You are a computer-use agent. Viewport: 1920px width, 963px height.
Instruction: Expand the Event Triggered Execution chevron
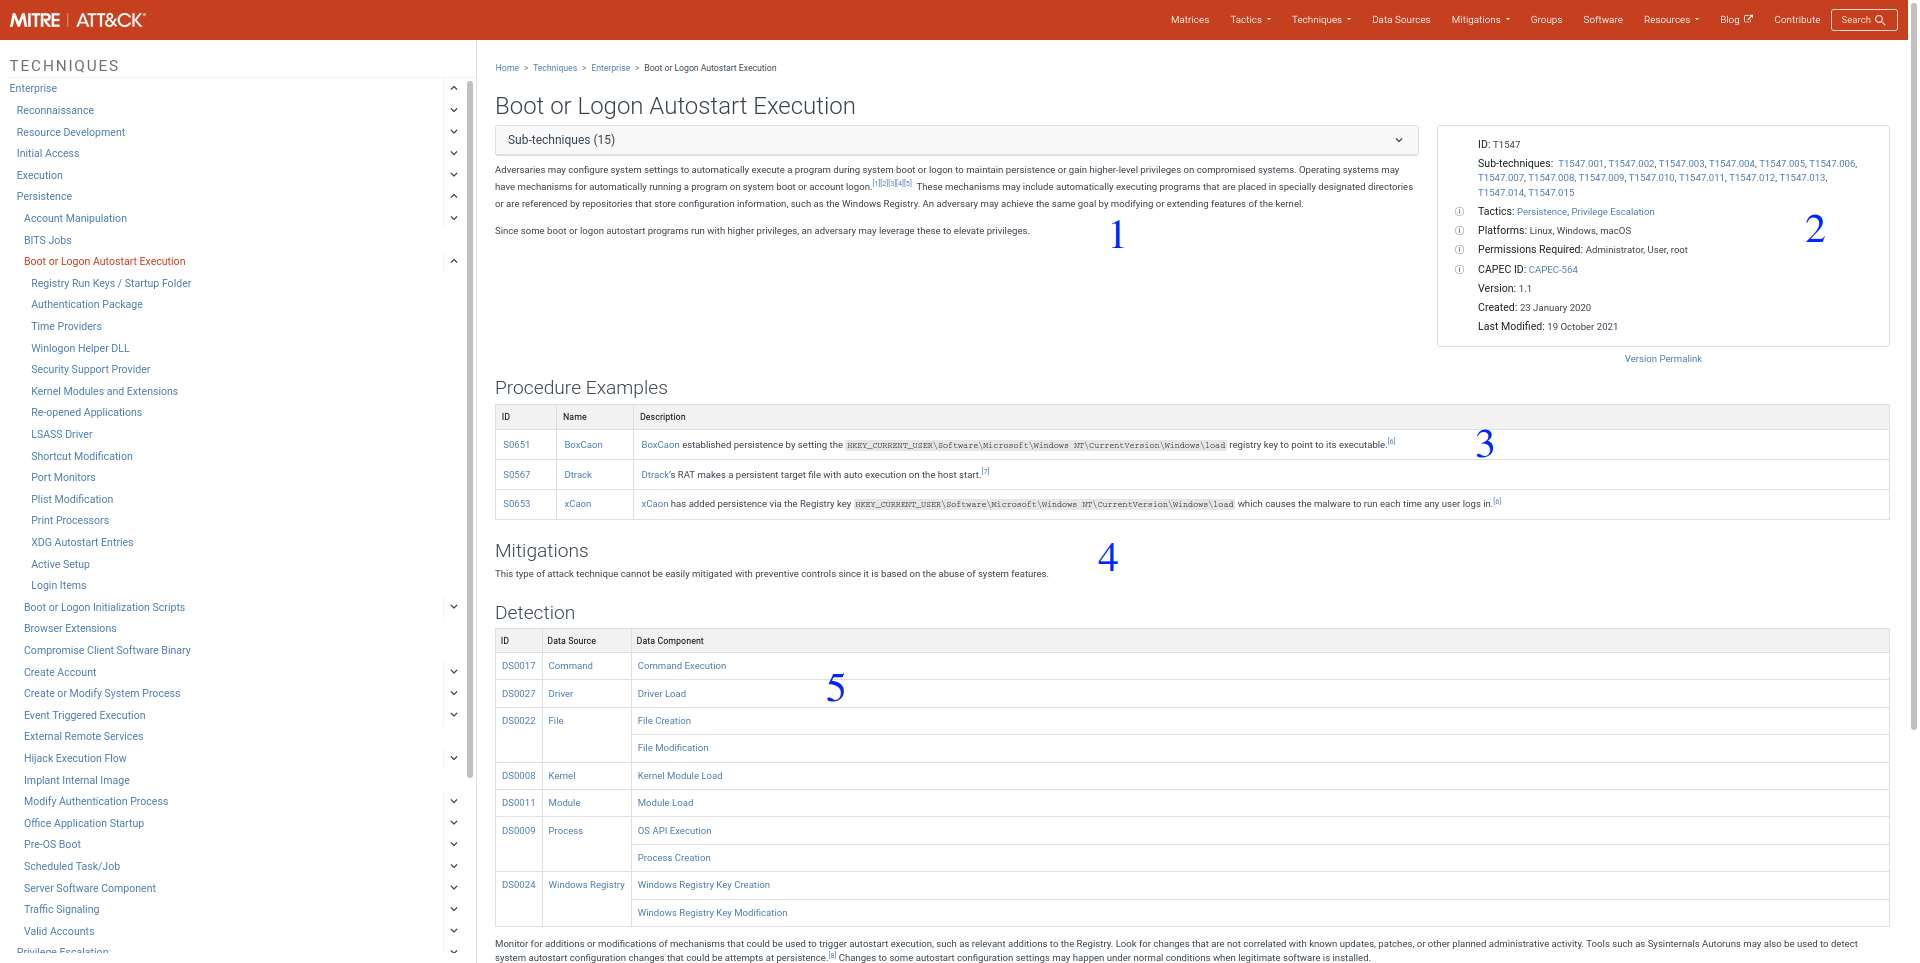coord(454,715)
